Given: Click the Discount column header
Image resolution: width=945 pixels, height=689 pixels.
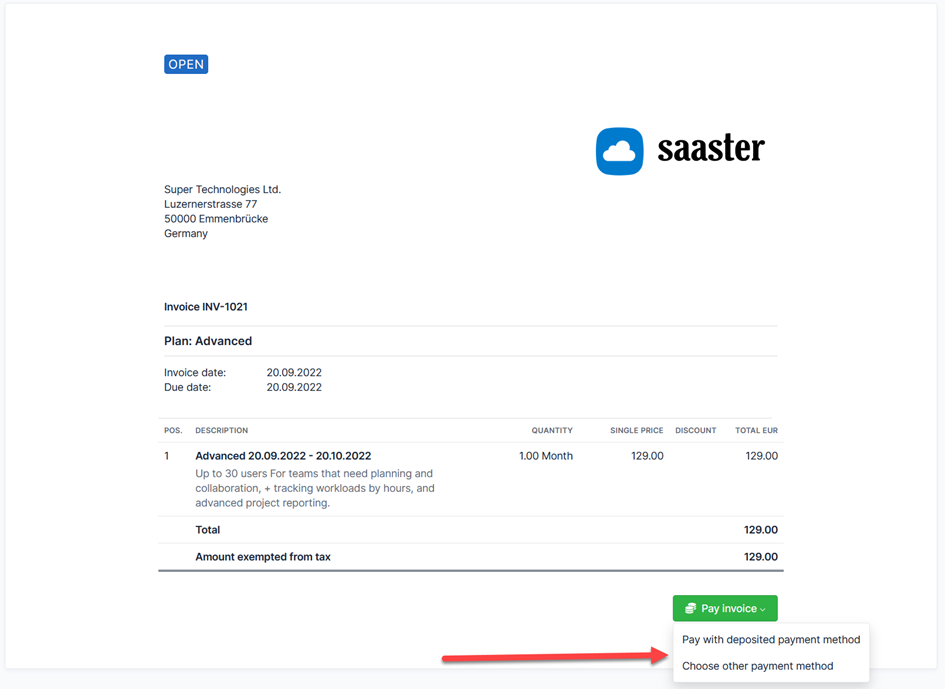Looking at the screenshot, I should pos(695,430).
